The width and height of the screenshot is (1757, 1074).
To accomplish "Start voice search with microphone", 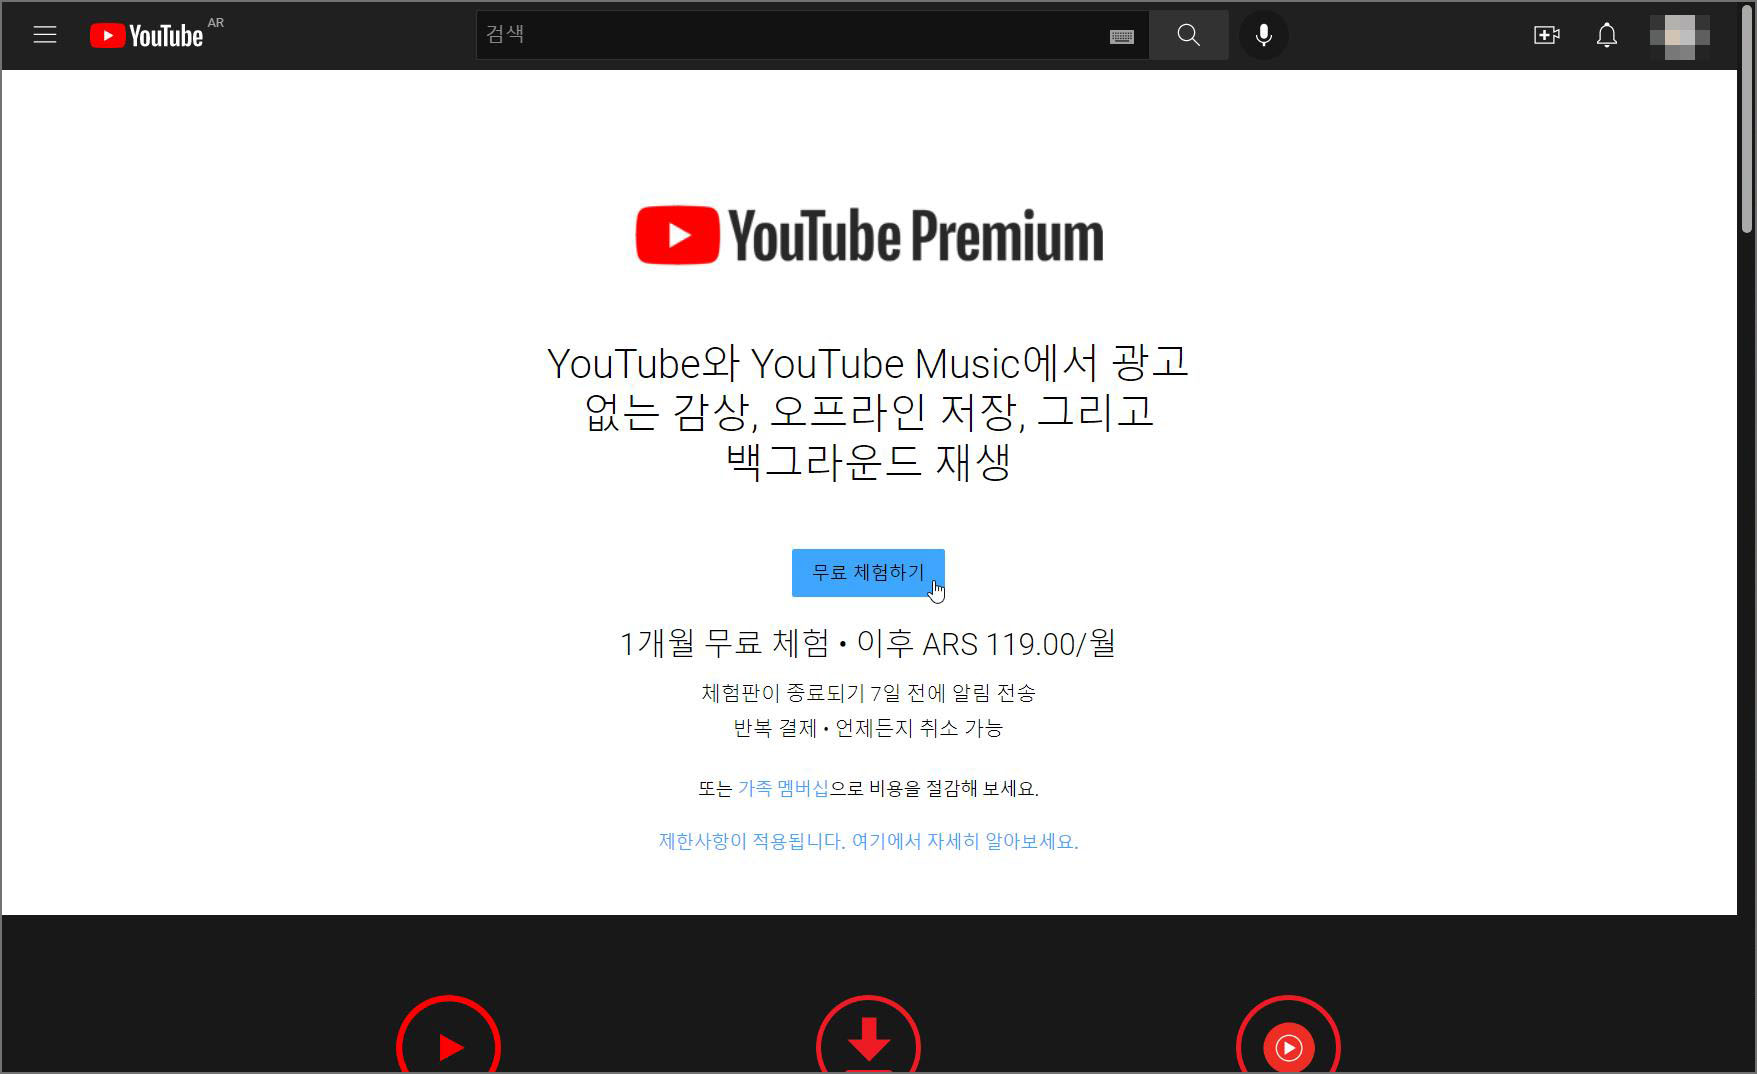I will click(x=1264, y=35).
